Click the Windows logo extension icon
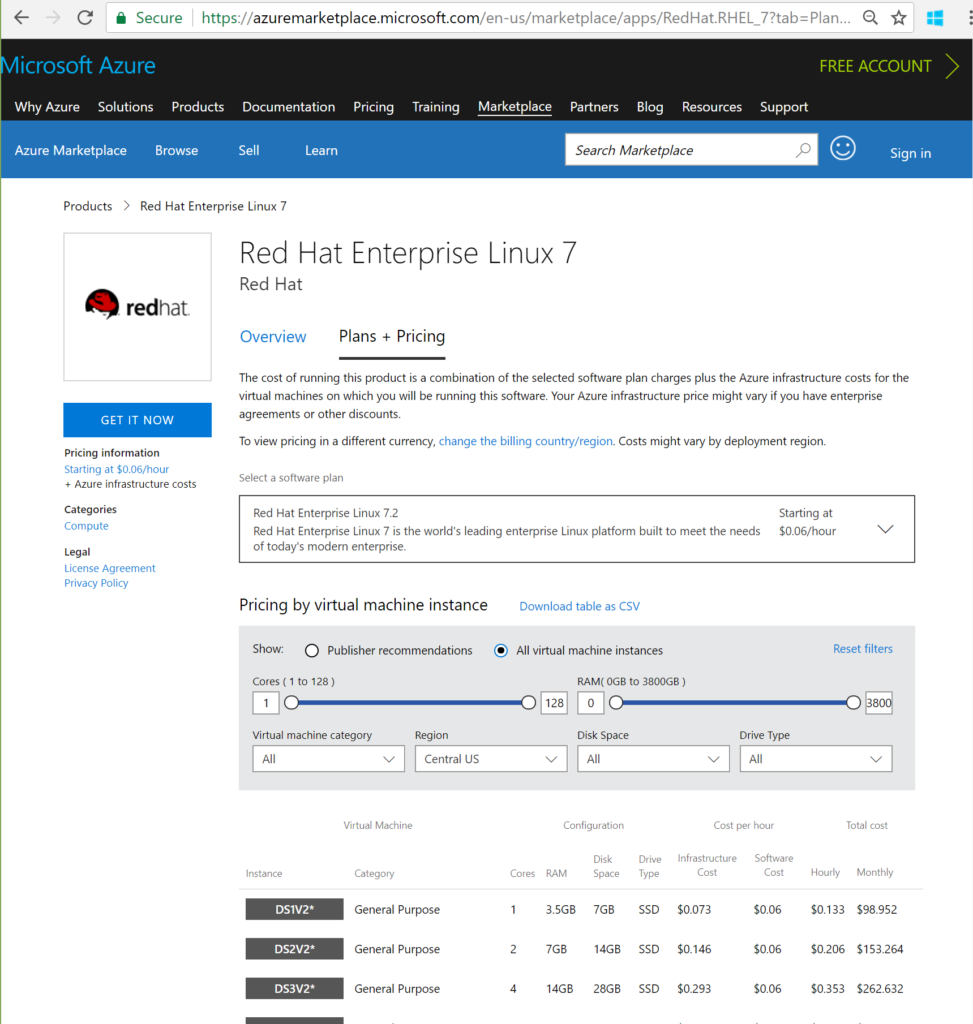The height and width of the screenshot is (1024, 973). [x=935, y=18]
